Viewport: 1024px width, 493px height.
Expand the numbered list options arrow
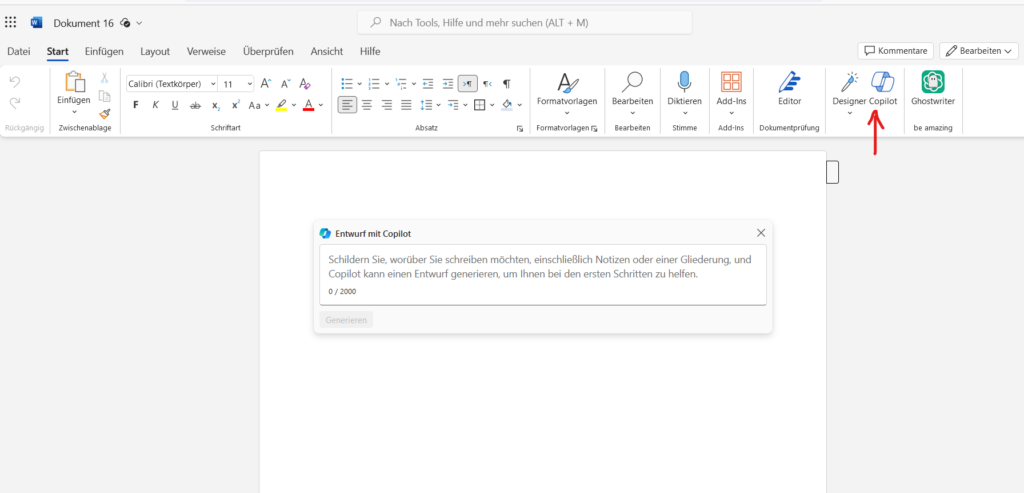[x=387, y=84]
